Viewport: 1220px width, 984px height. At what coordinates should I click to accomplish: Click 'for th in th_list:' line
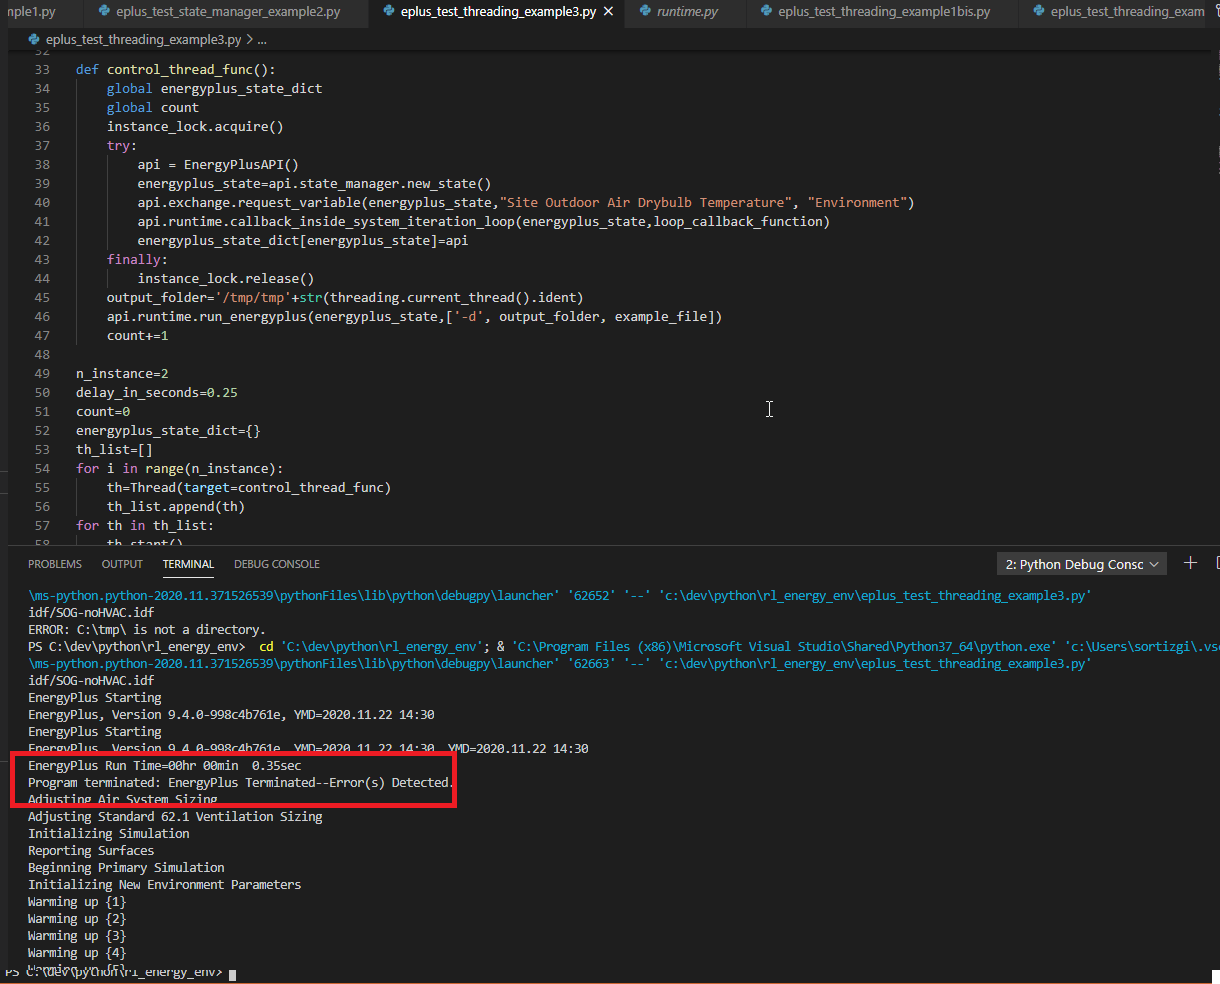(145, 526)
